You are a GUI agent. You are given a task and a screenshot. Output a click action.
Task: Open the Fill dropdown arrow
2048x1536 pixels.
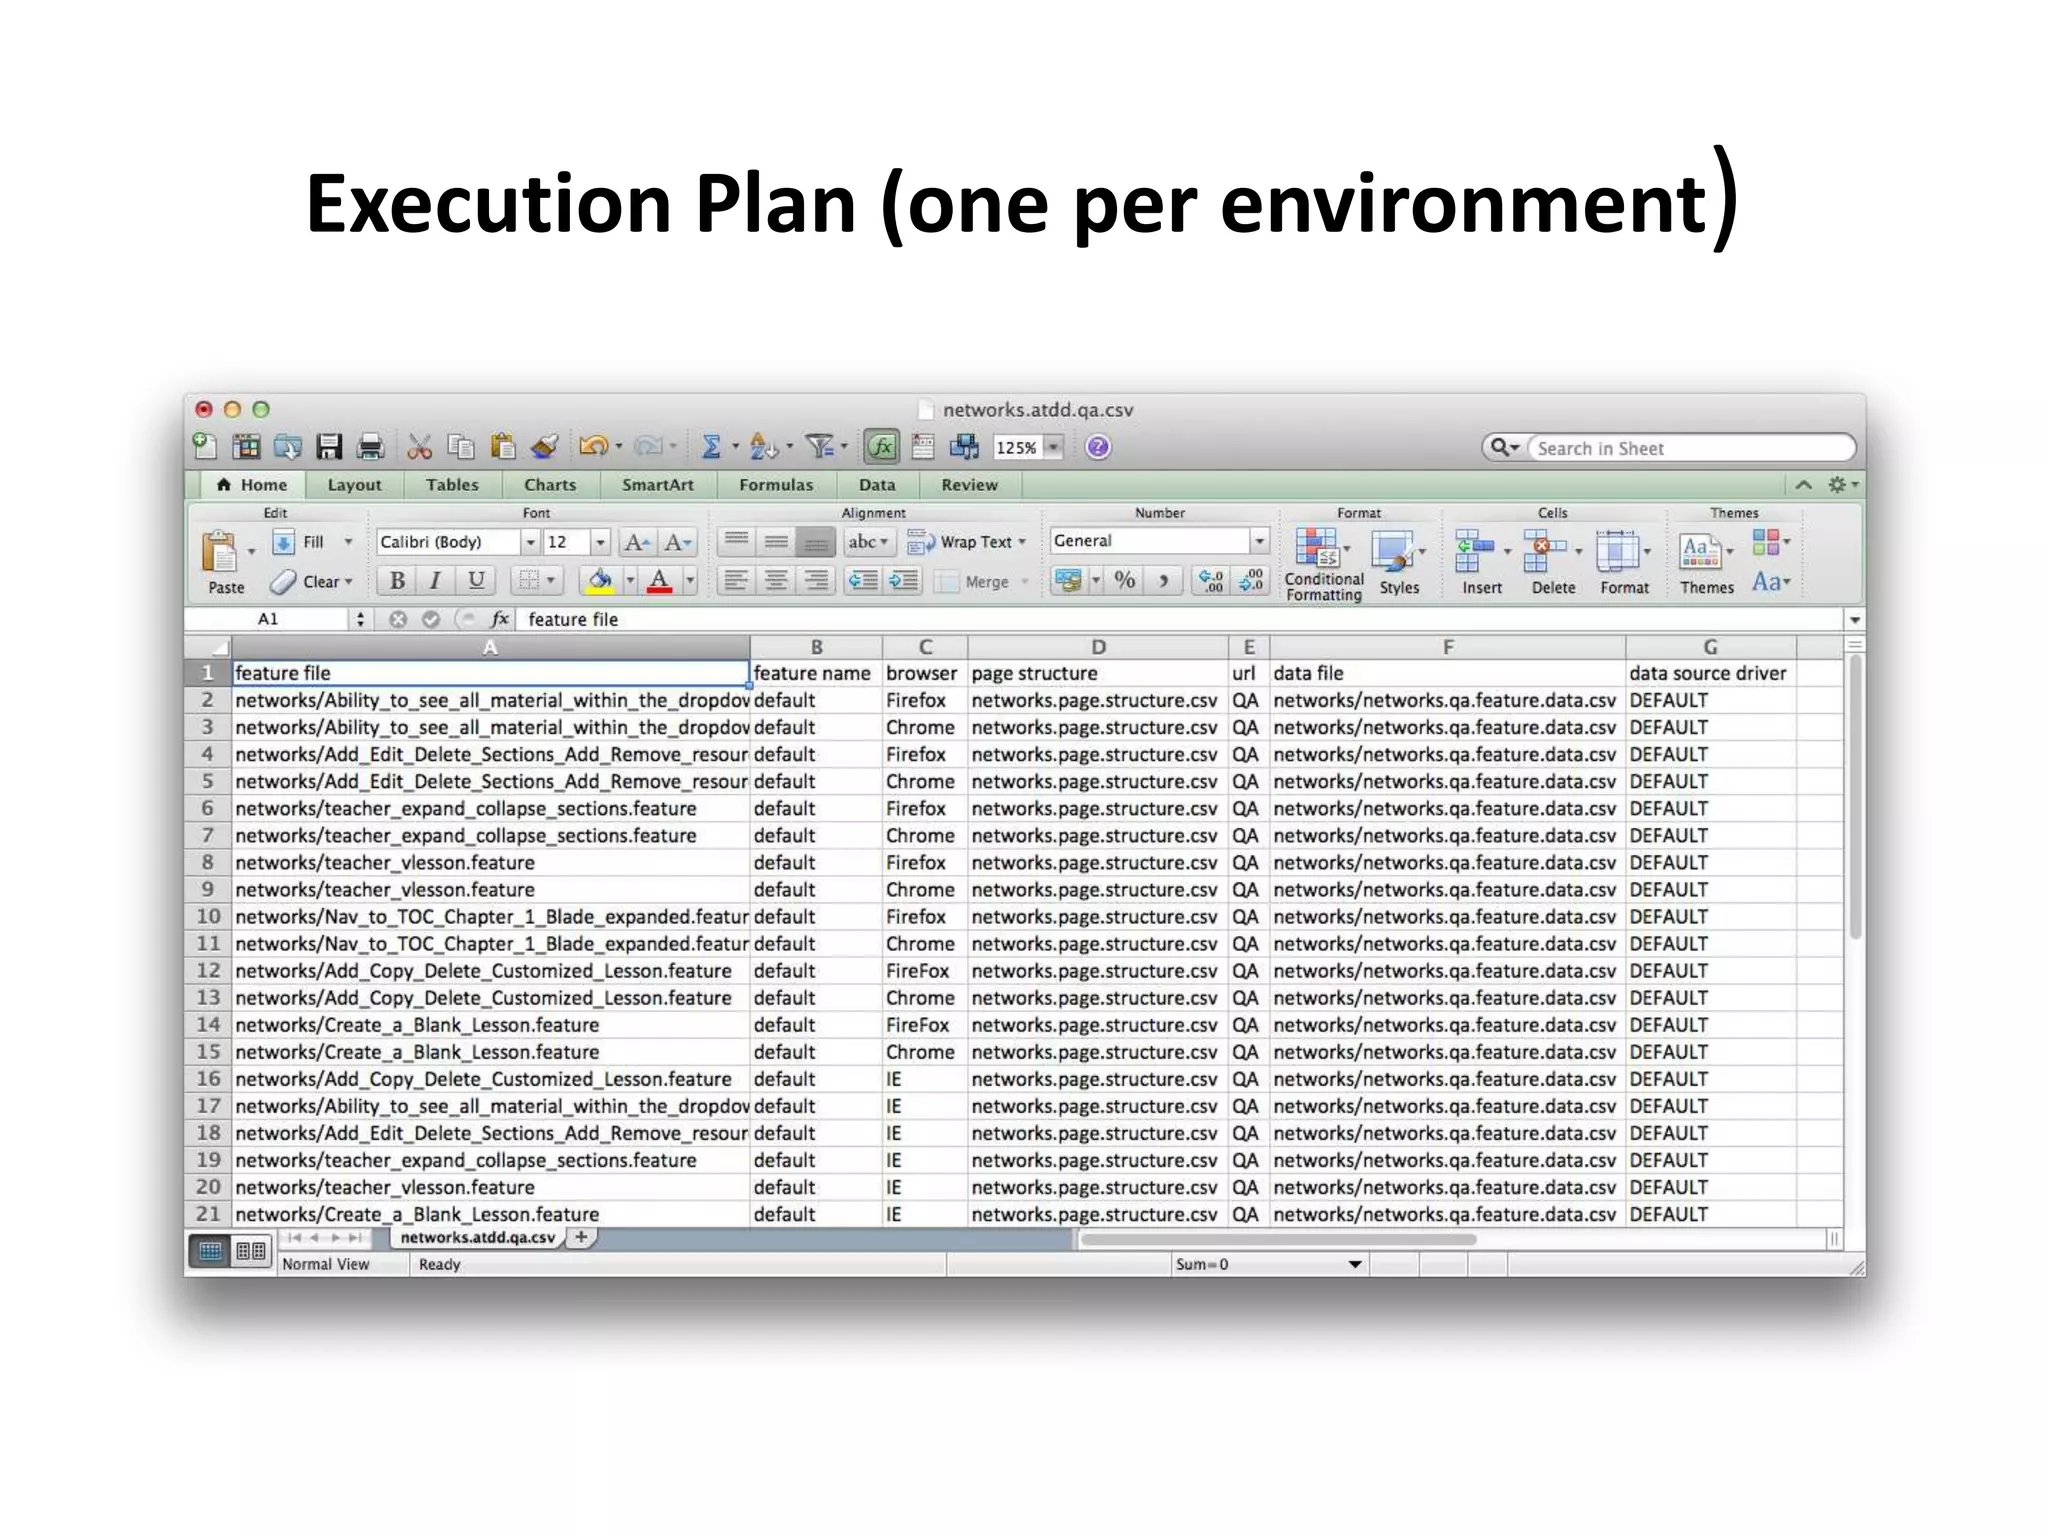tap(348, 542)
